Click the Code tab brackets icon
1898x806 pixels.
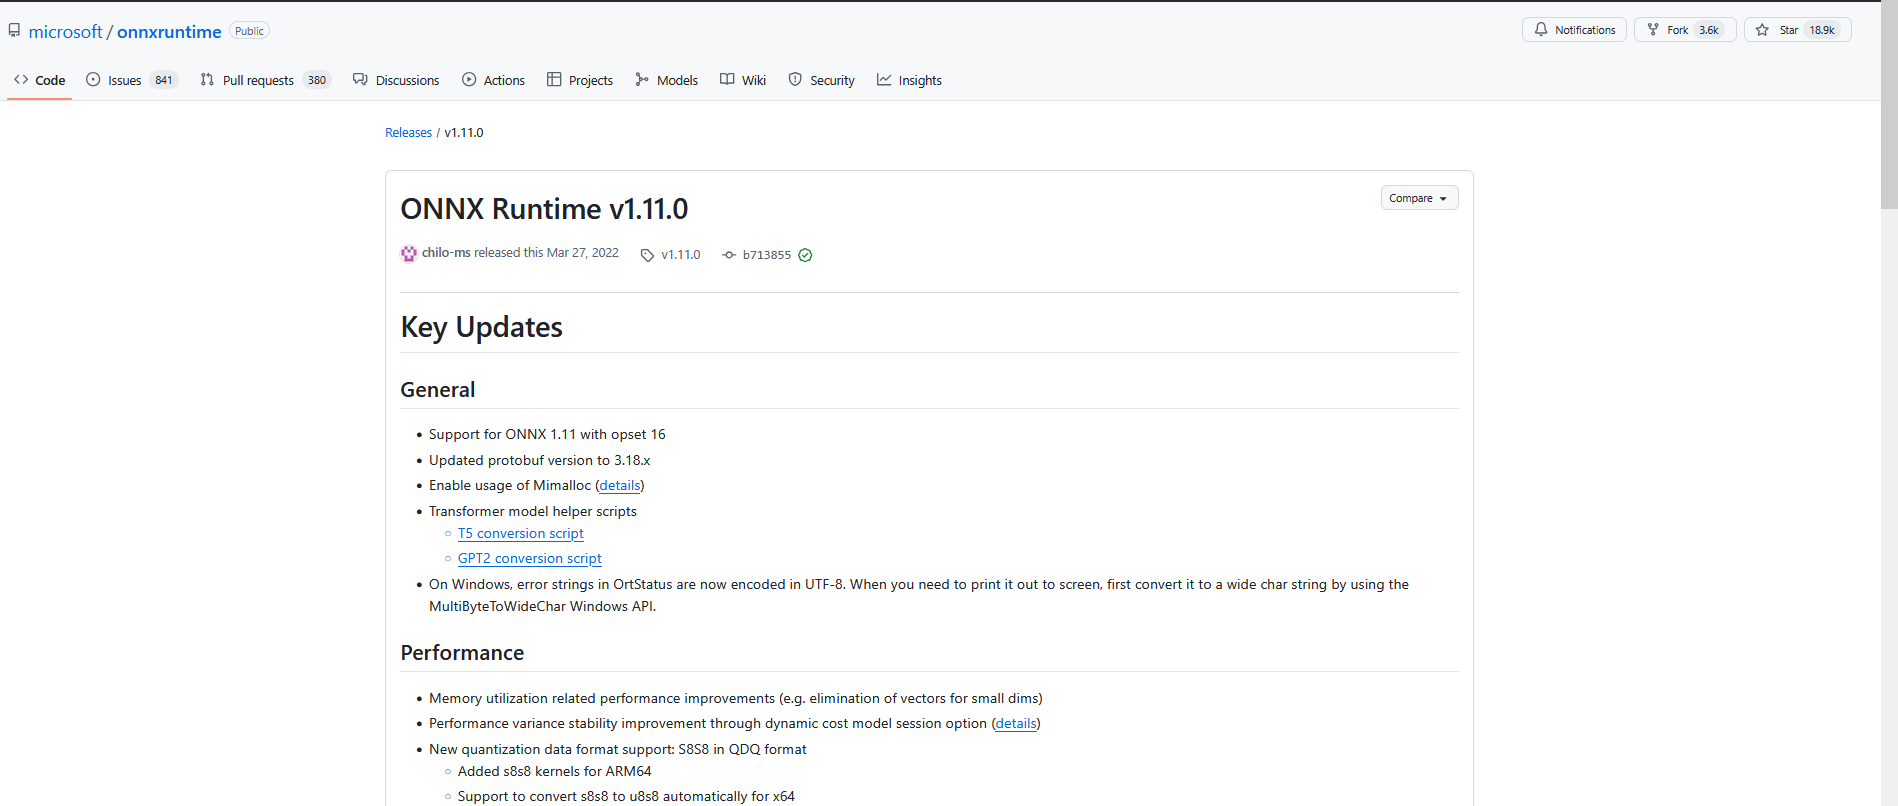click(21, 80)
